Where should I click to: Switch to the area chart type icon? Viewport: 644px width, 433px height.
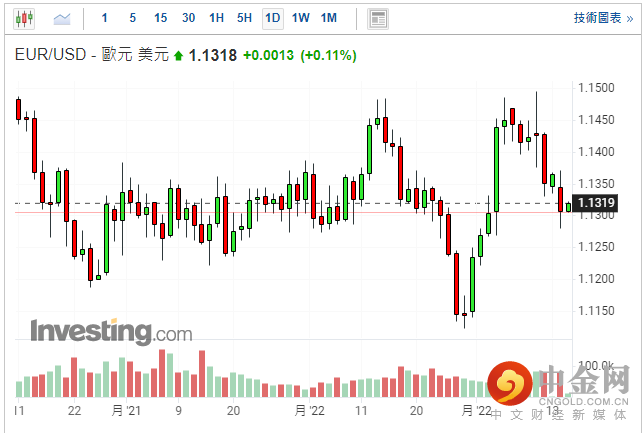click(x=62, y=18)
